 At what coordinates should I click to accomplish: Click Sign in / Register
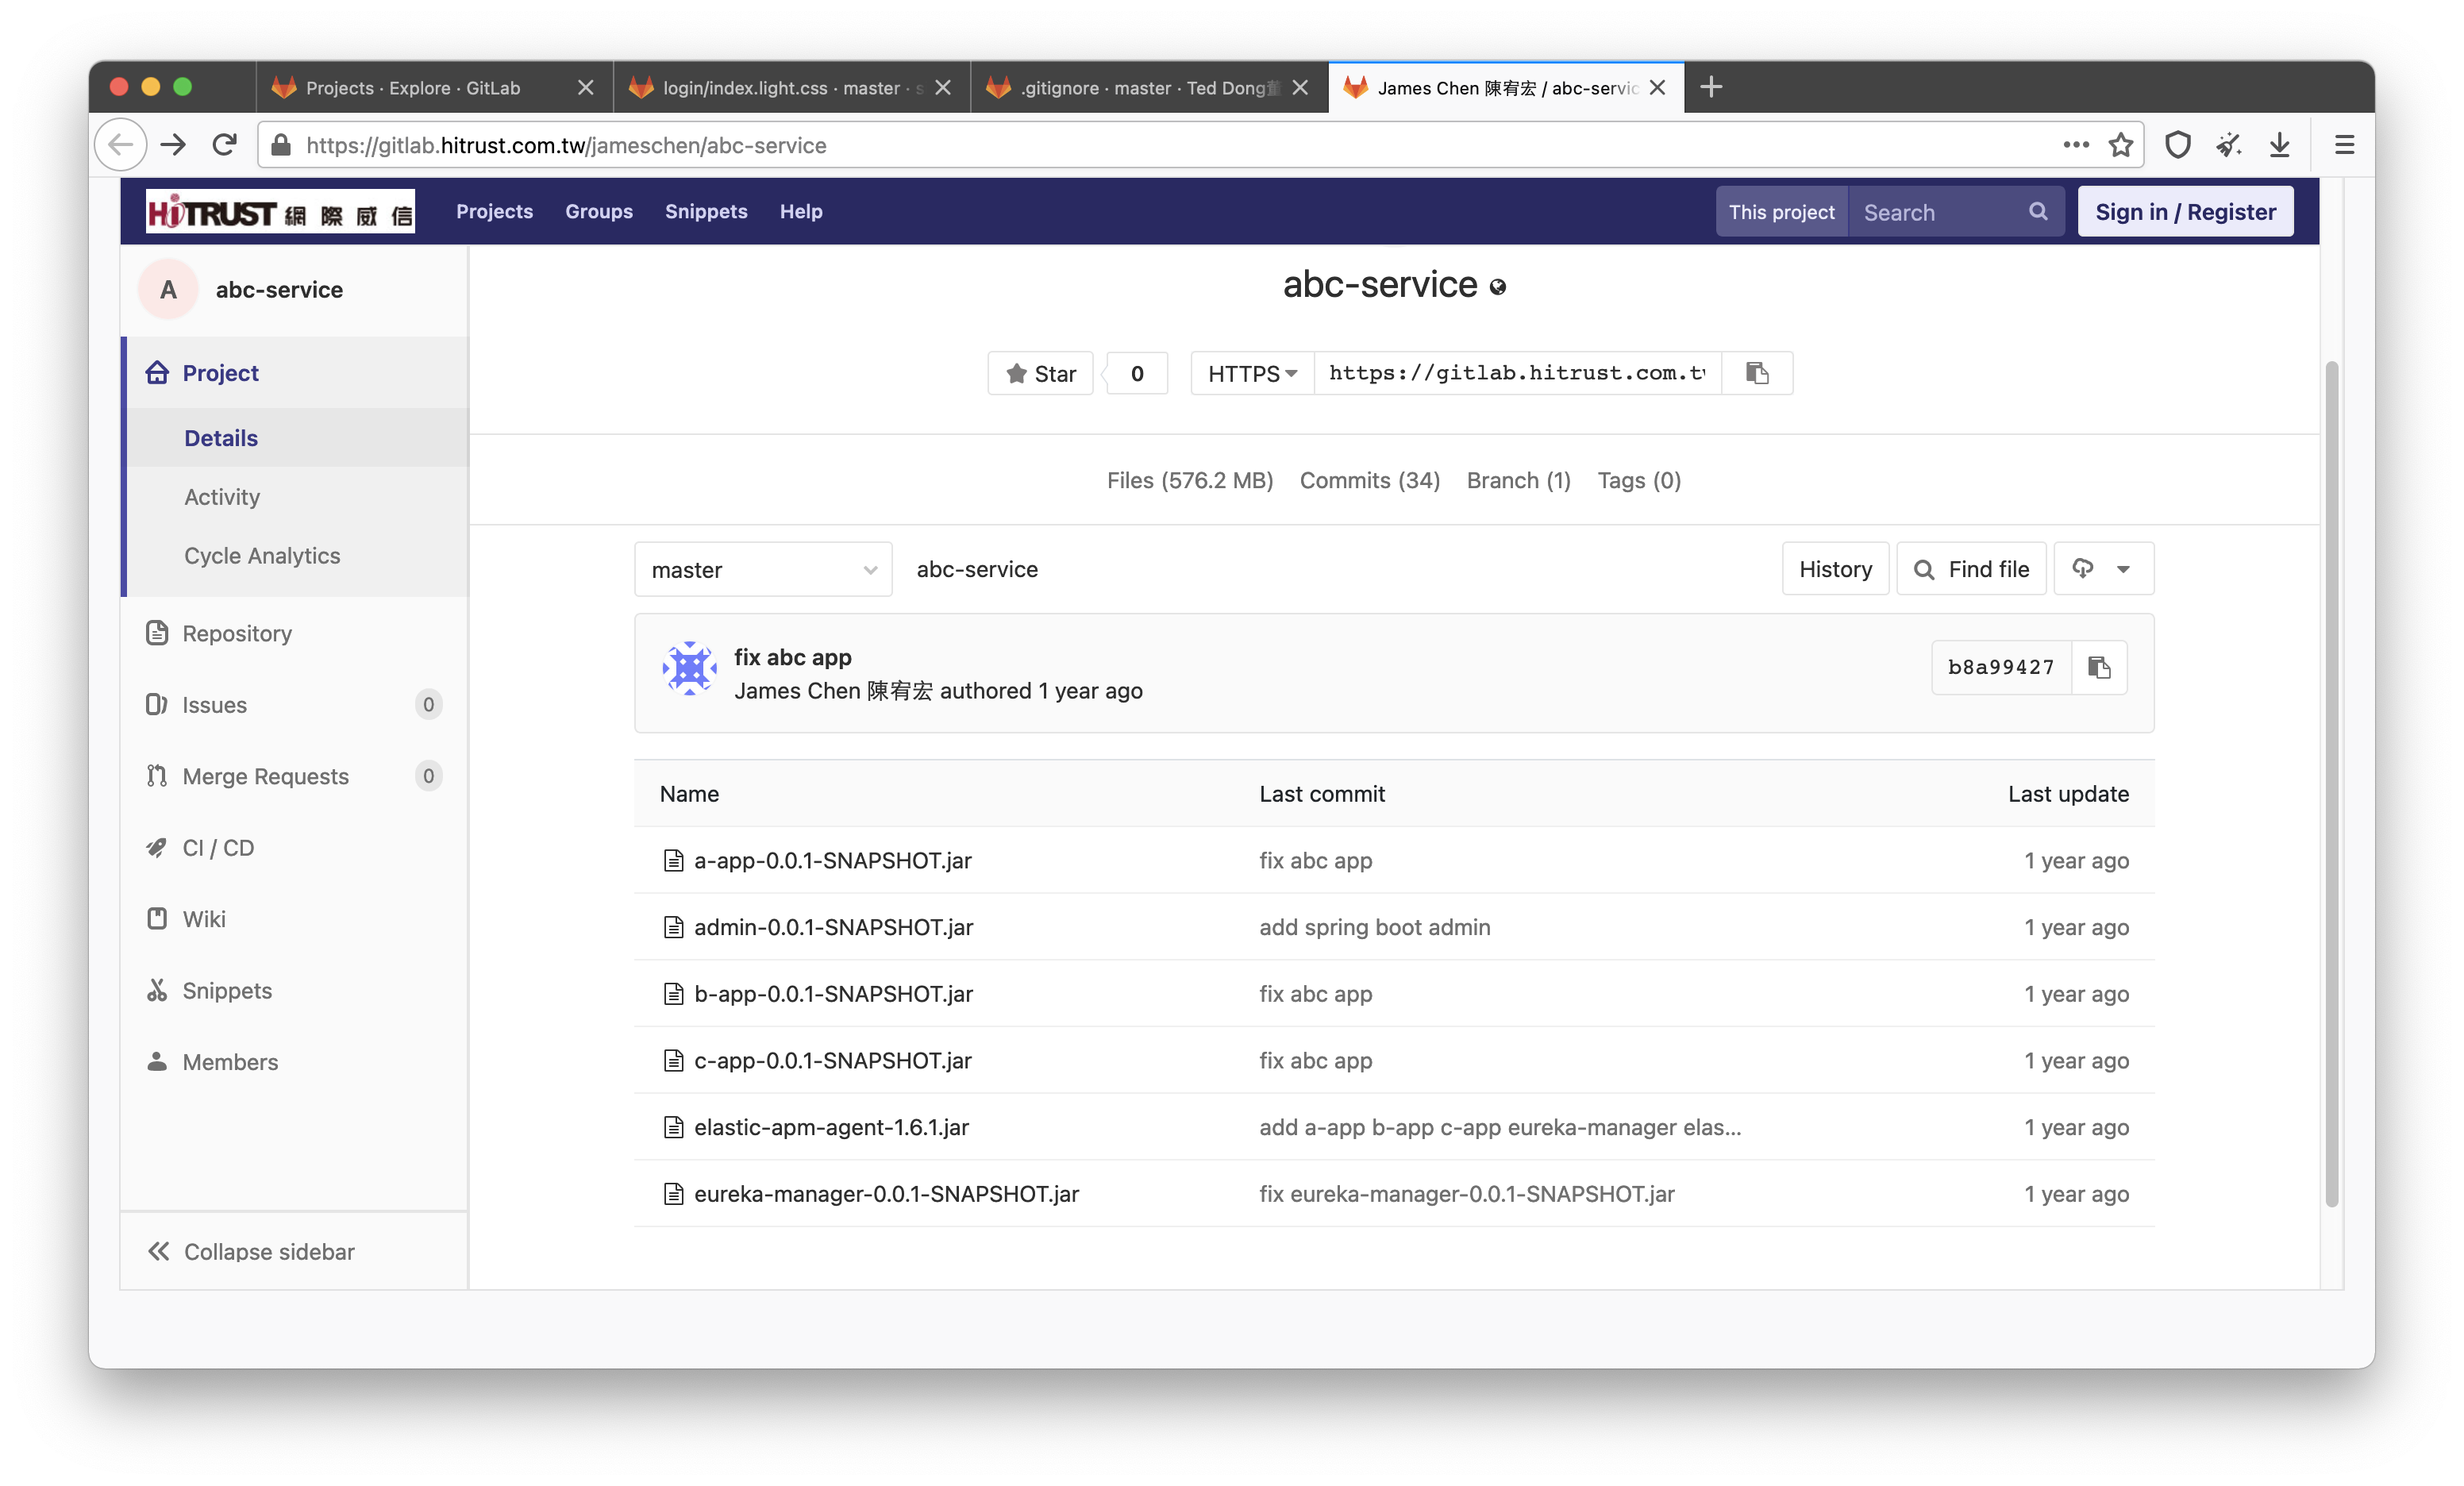(x=2185, y=211)
